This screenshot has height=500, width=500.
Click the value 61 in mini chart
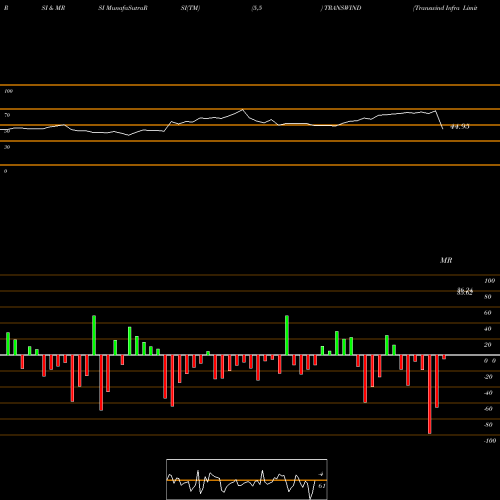pyautogui.click(x=322, y=486)
